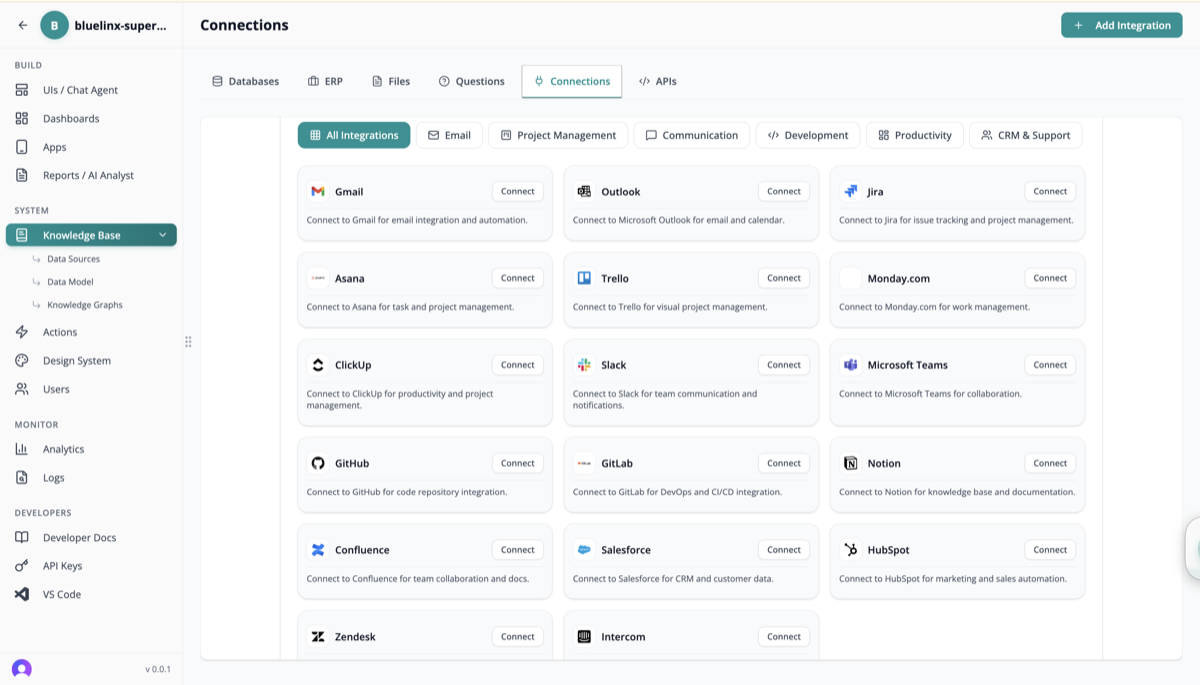This screenshot has width=1200, height=685.
Task: Connect the Gmail integration
Action: pos(518,191)
